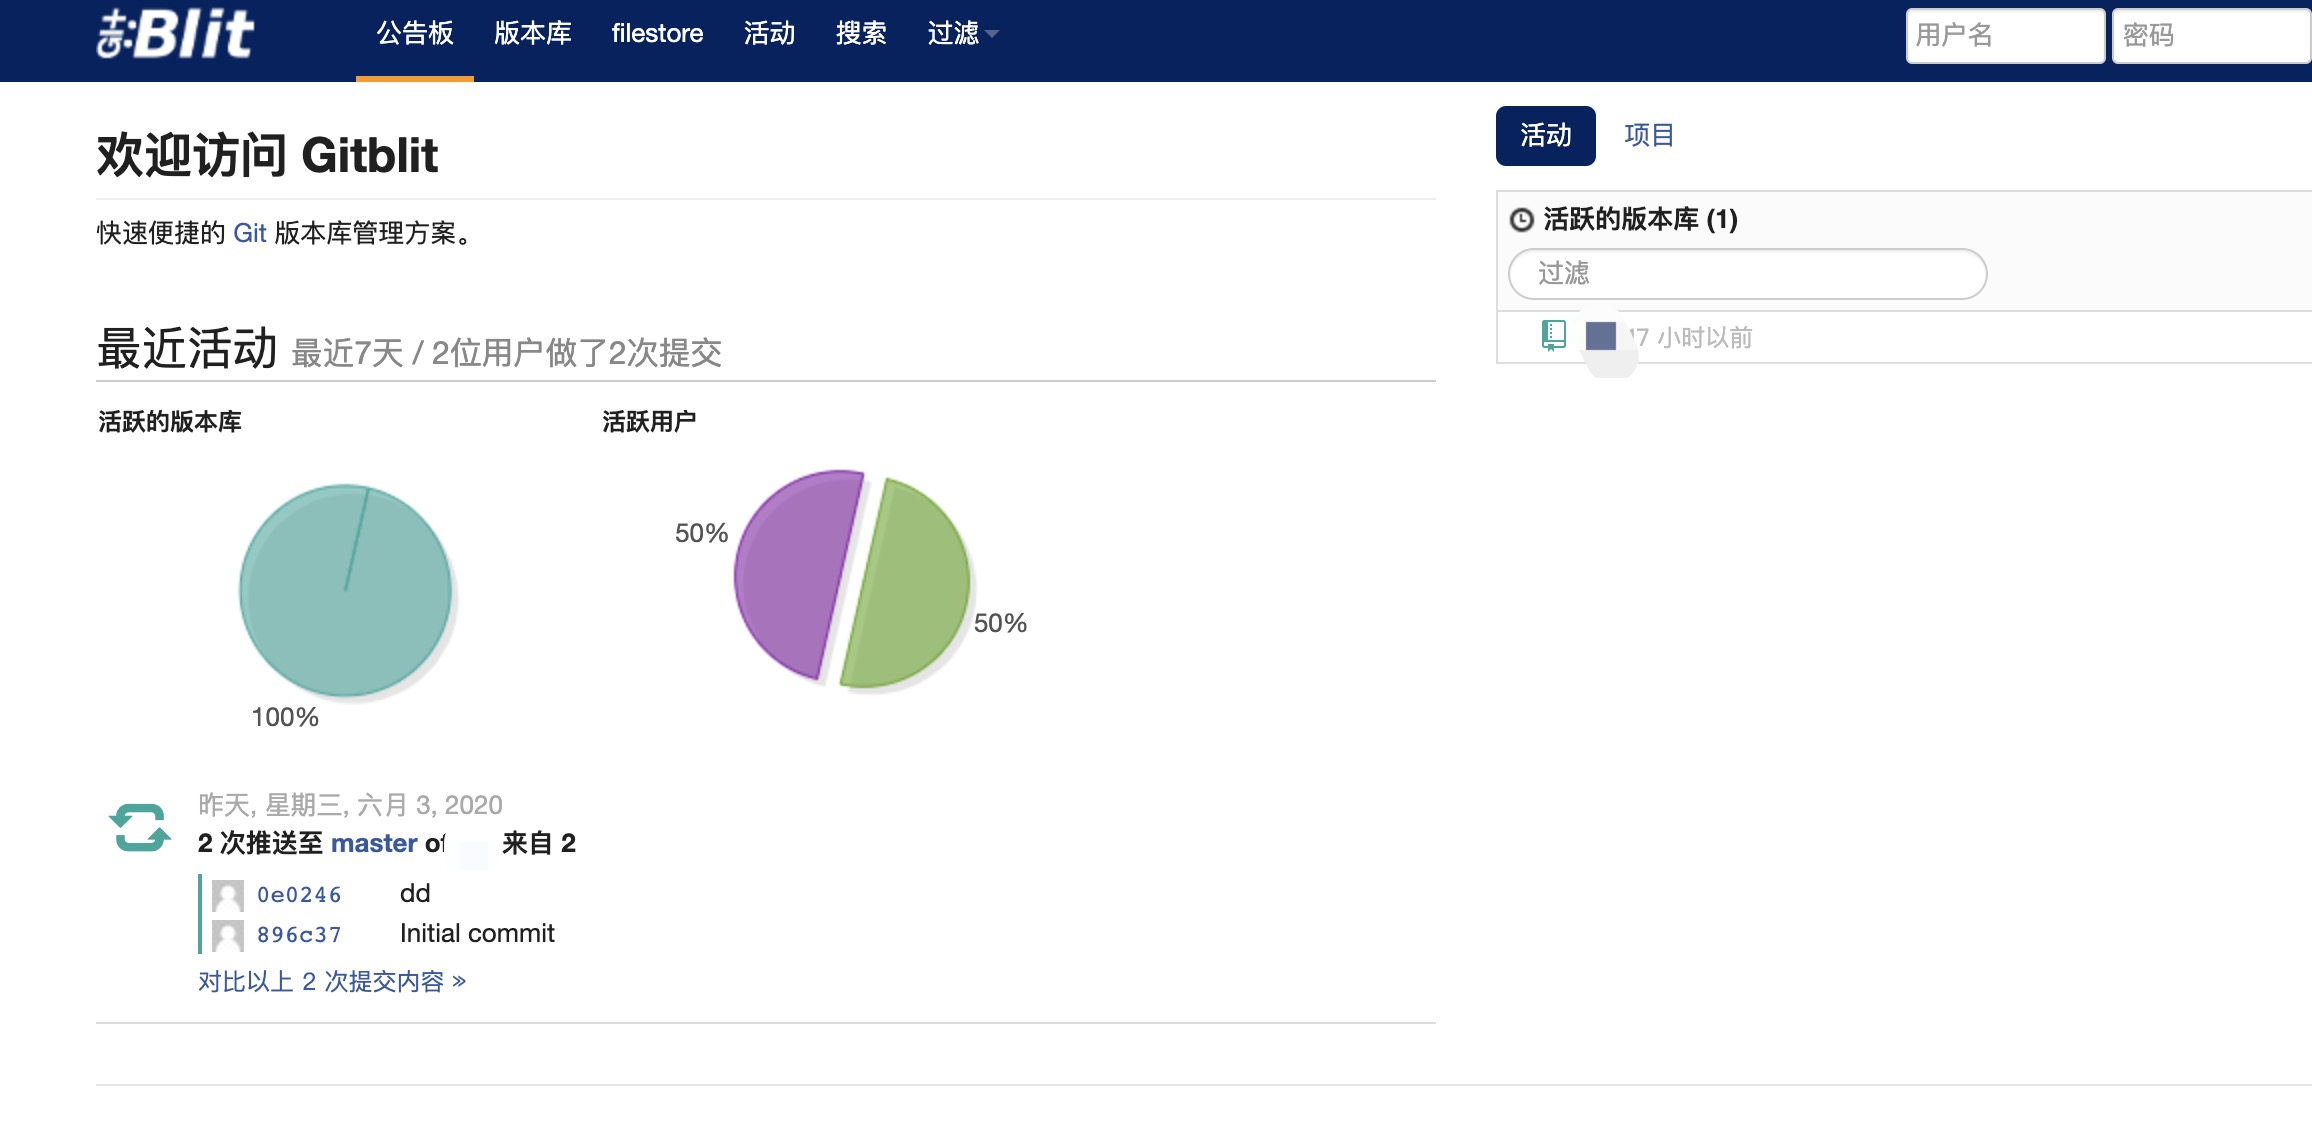Screen dimensions: 2312x1136
Task: Select the 活动 tab in right panel
Action: (x=1545, y=135)
